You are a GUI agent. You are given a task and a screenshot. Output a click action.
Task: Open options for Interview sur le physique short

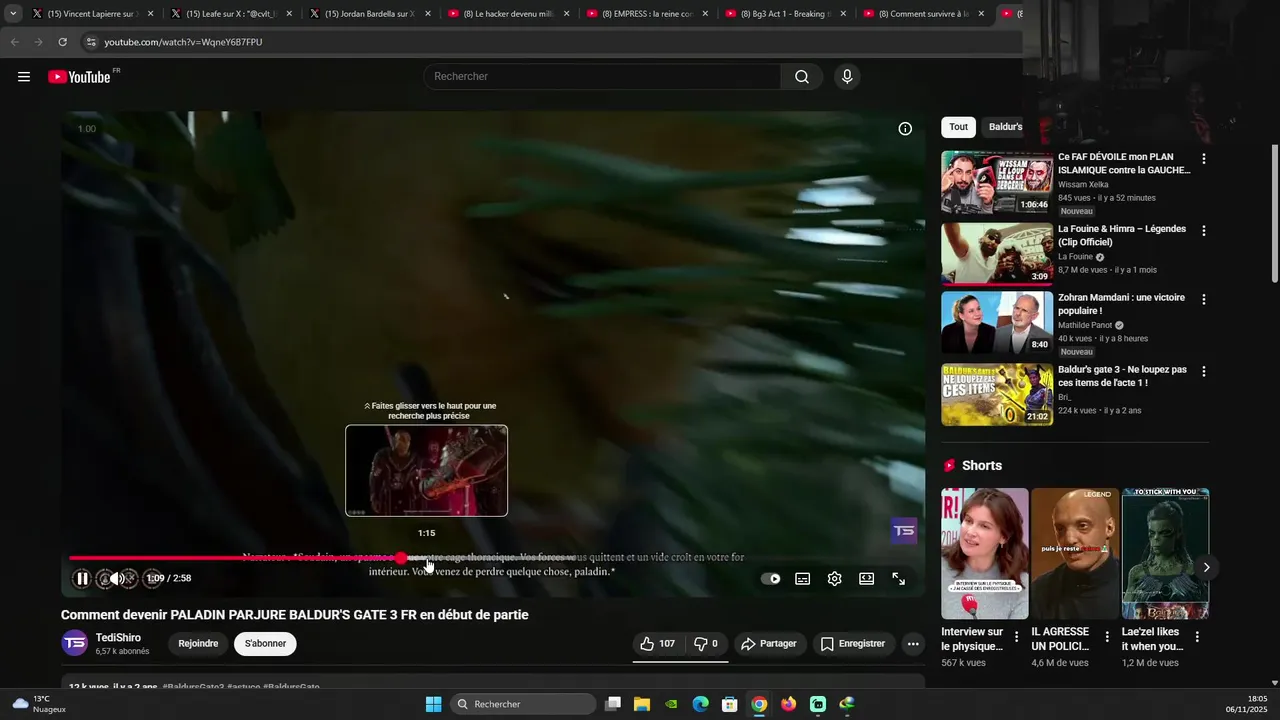tap(1017, 637)
